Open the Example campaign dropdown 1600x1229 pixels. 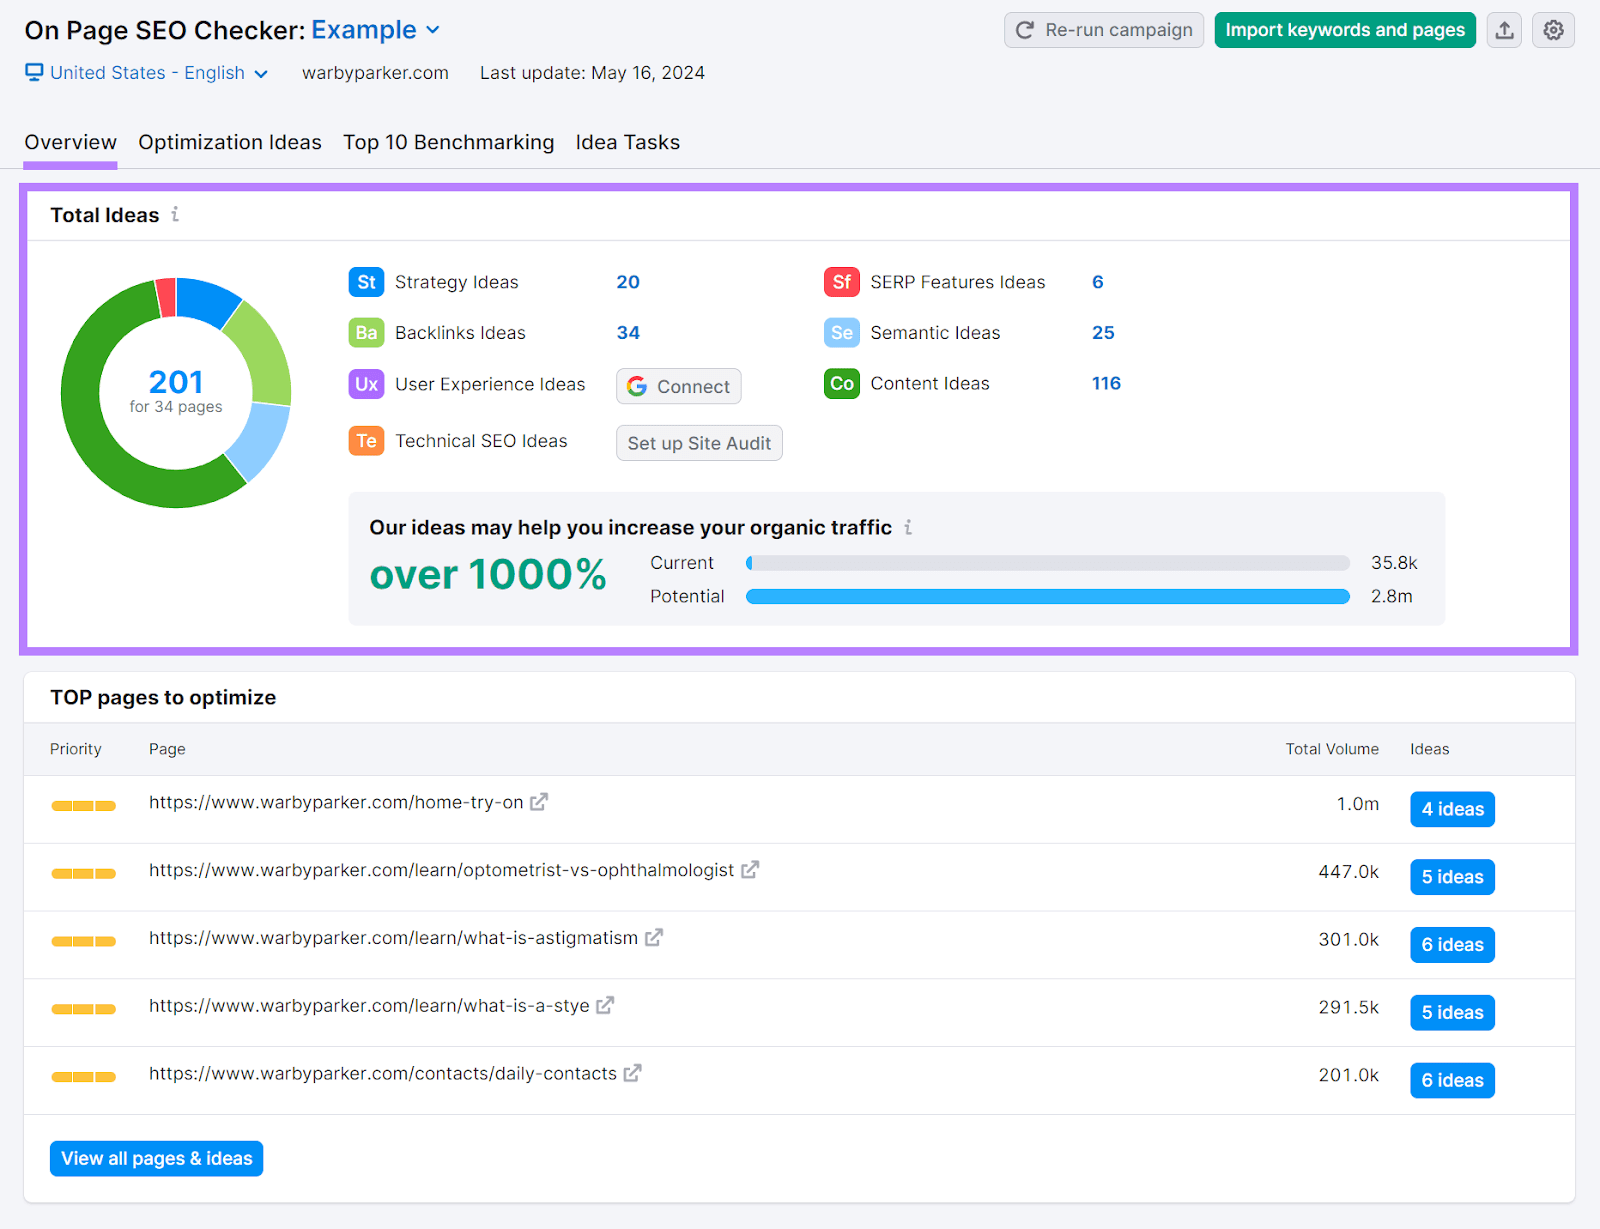[x=376, y=30]
